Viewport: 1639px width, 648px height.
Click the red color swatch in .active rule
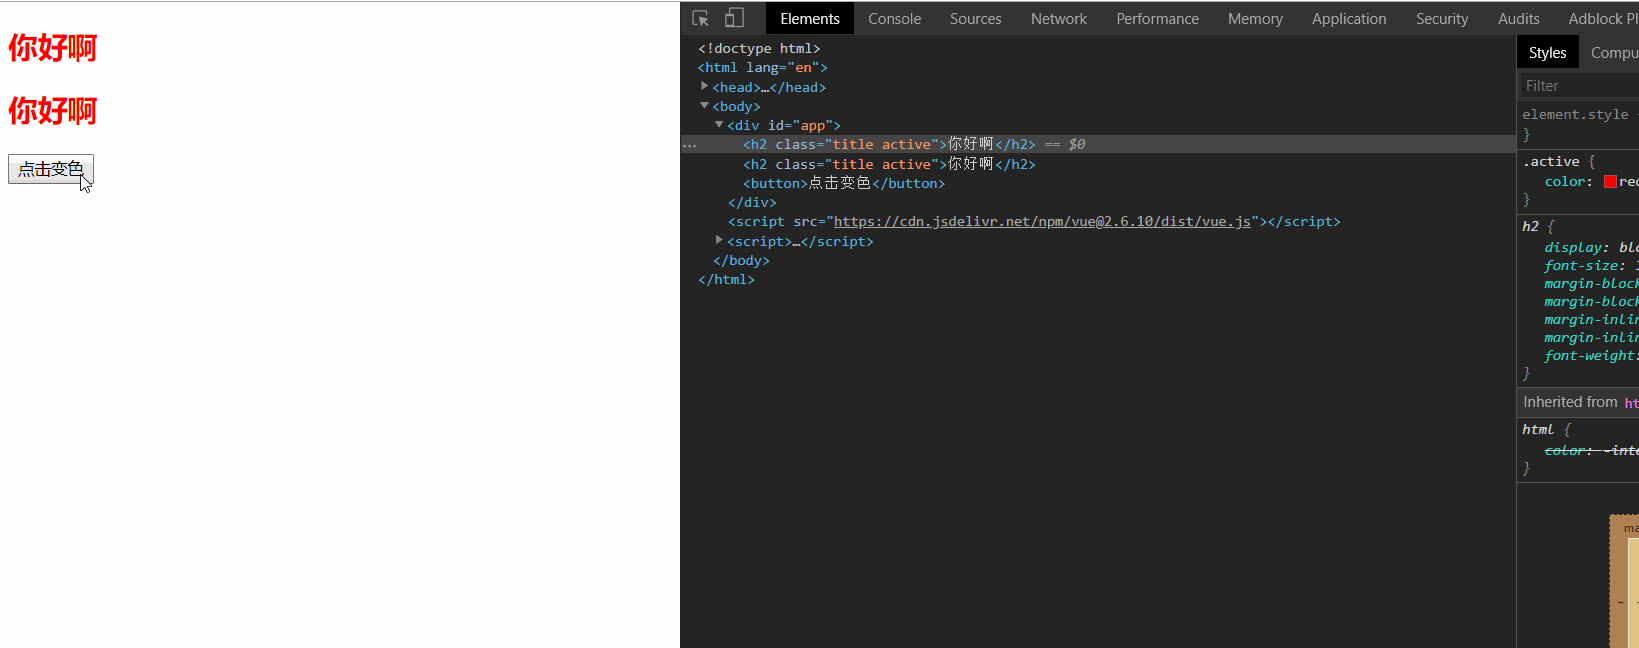click(1610, 182)
